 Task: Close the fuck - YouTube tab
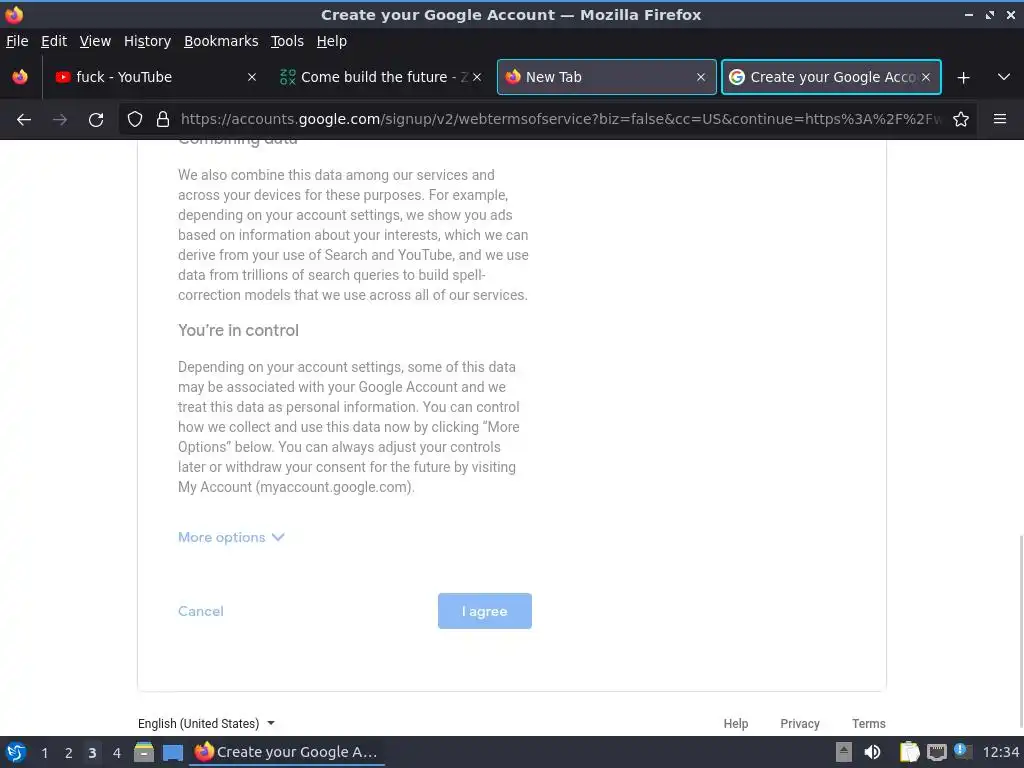coord(251,77)
